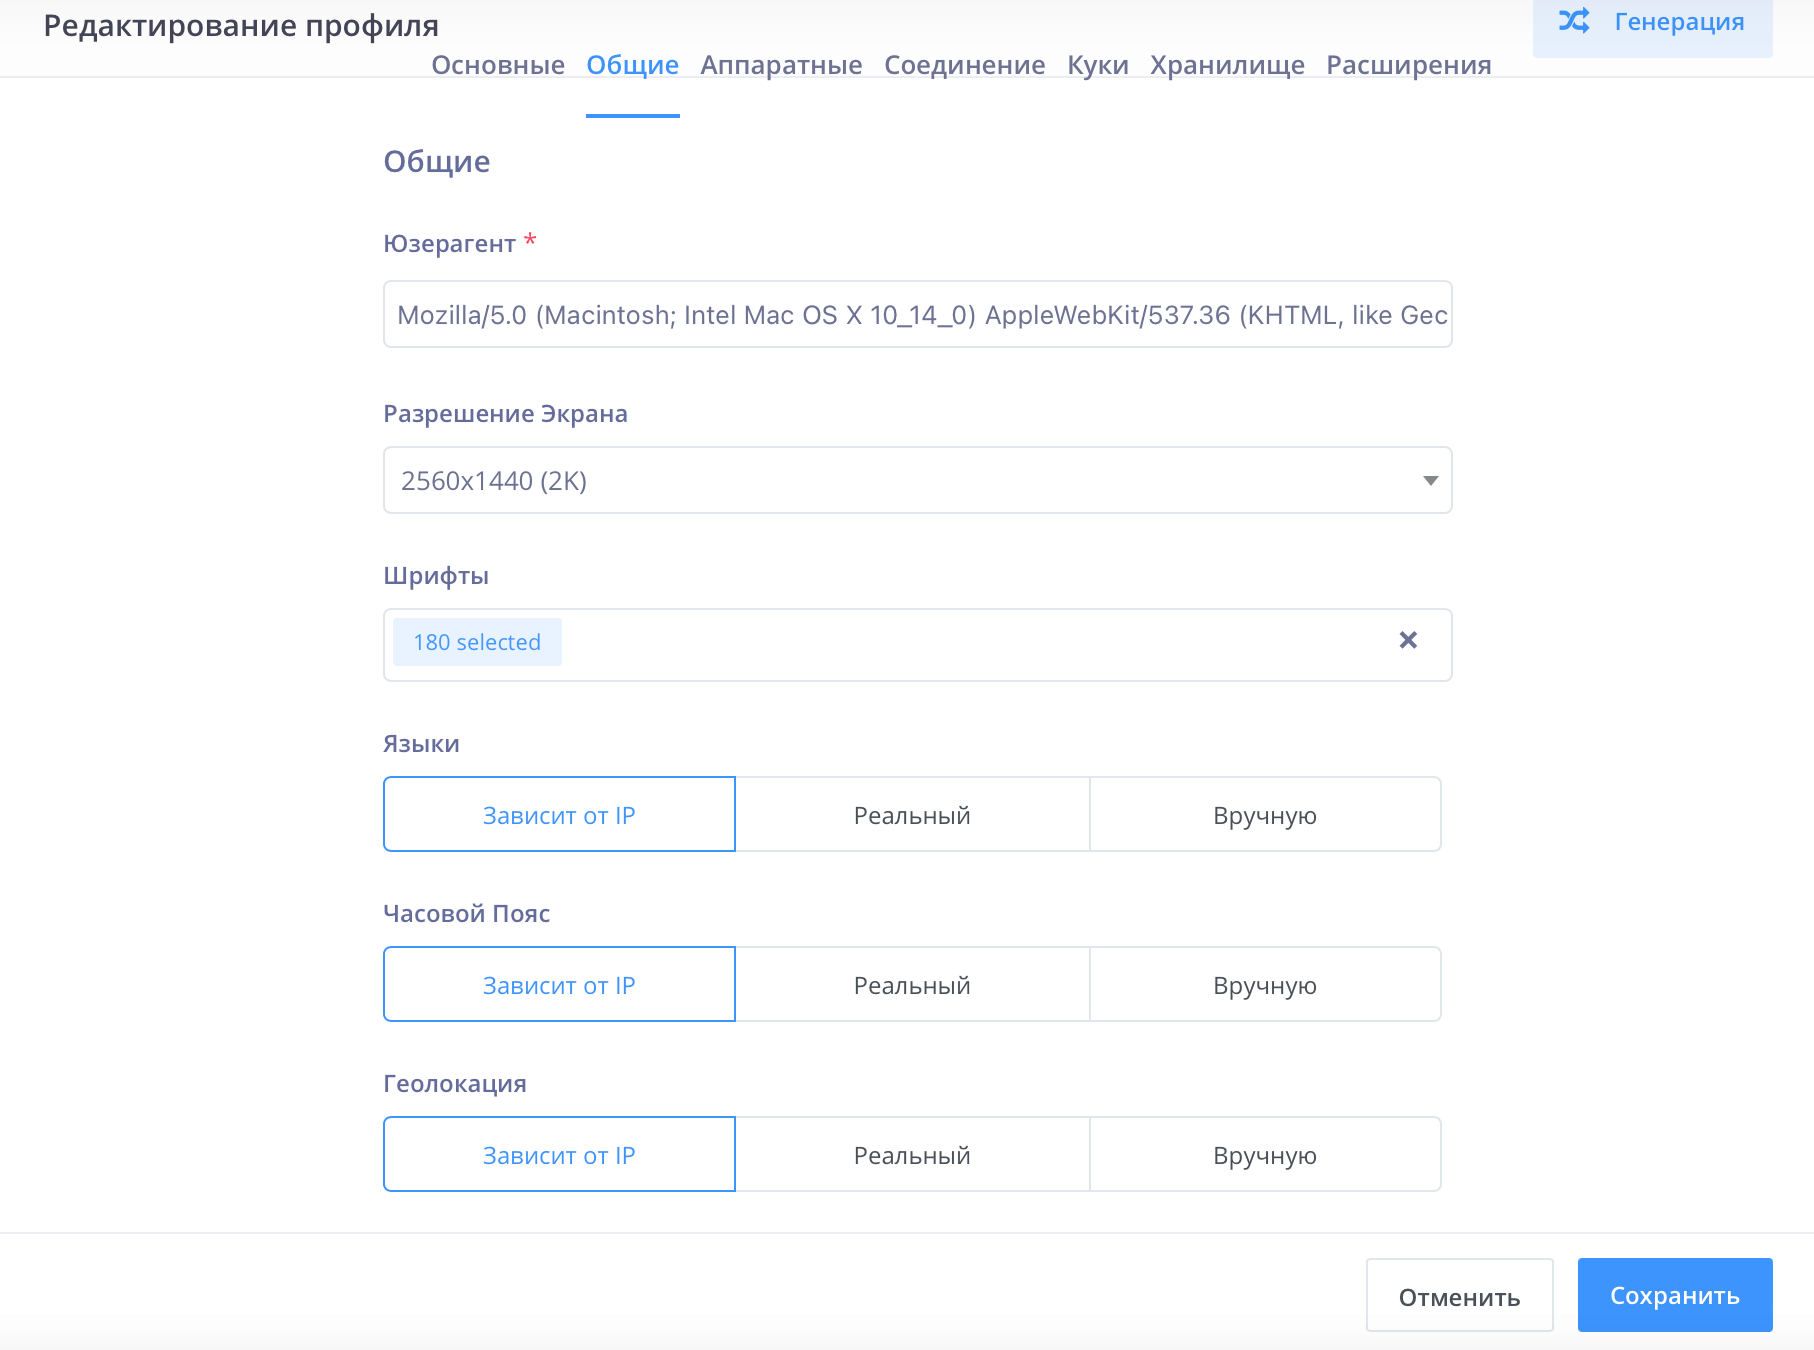Select Зависит от IP for Геолокация
Screen dimensions: 1814x1350
[x=559, y=1154]
